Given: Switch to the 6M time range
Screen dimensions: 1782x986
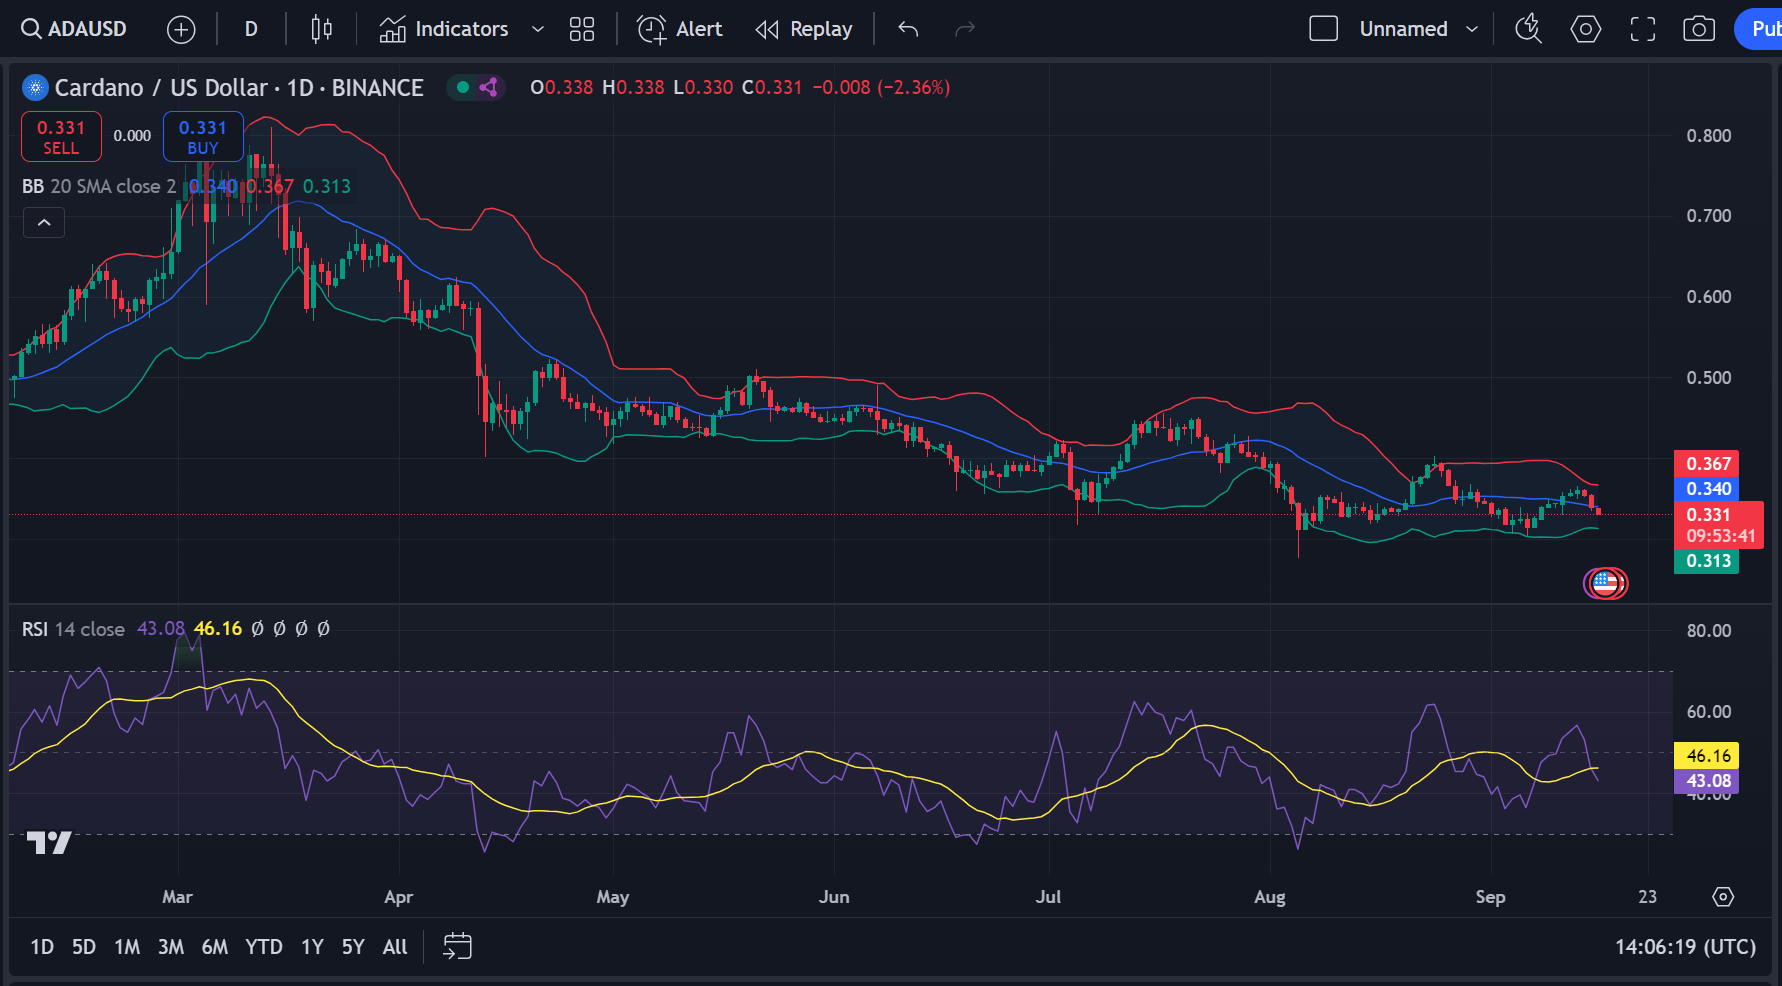Looking at the screenshot, I should point(214,946).
